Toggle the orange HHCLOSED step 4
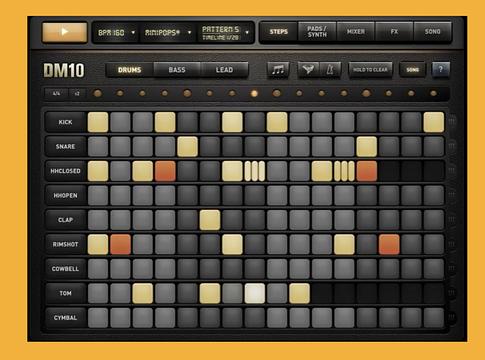 165,171
